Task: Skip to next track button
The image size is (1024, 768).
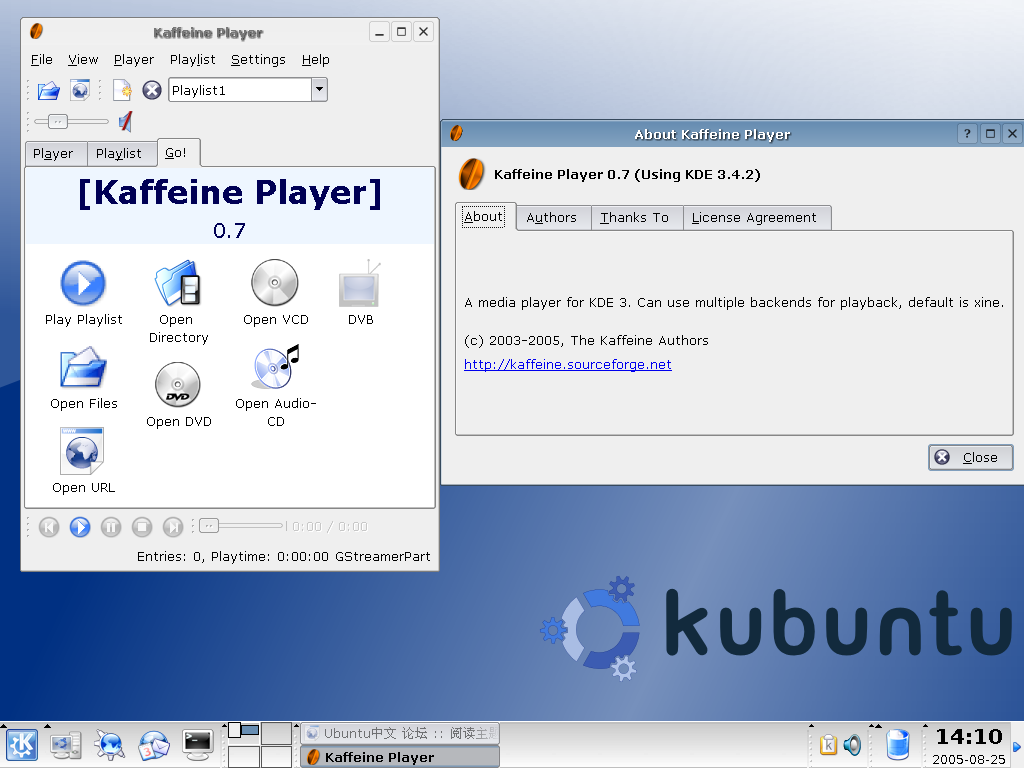Action: click(x=173, y=527)
